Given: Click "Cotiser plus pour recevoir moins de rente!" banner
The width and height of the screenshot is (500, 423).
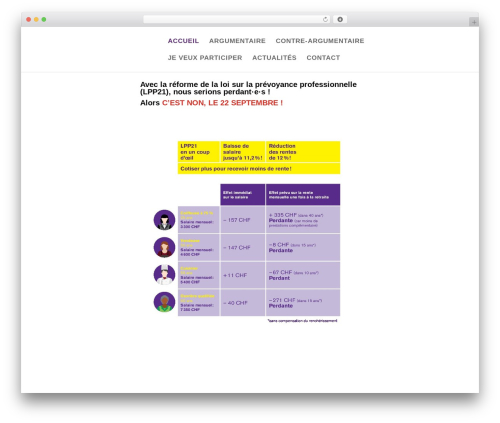Looking at the screenshot, I should pos(259,169).
